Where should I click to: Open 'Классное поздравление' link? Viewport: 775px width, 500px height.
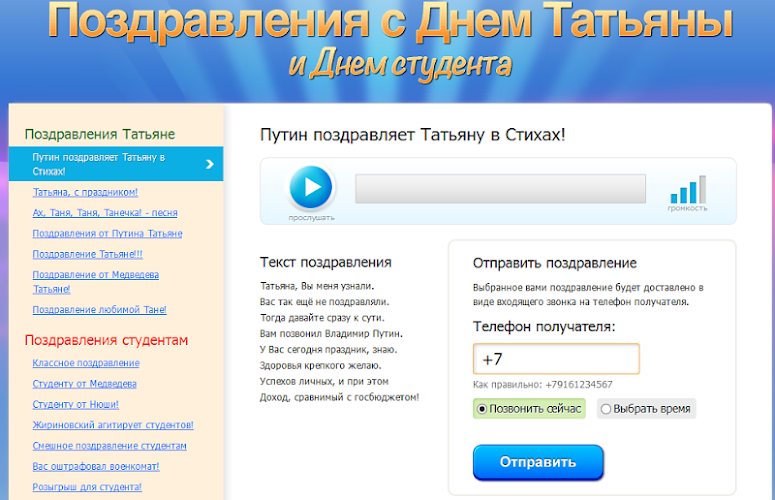coord(86,363)
